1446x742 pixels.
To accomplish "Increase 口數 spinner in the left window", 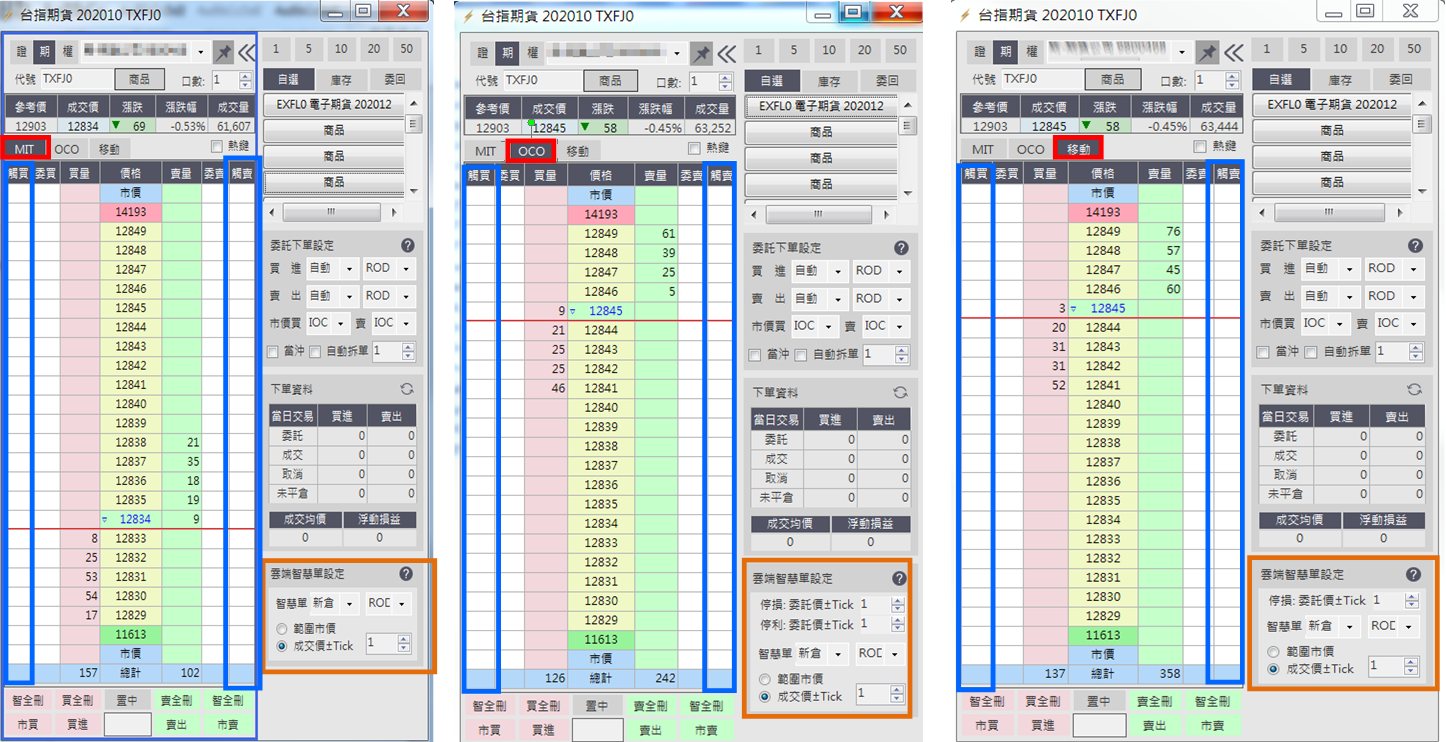I will click(x=246, y=76).
